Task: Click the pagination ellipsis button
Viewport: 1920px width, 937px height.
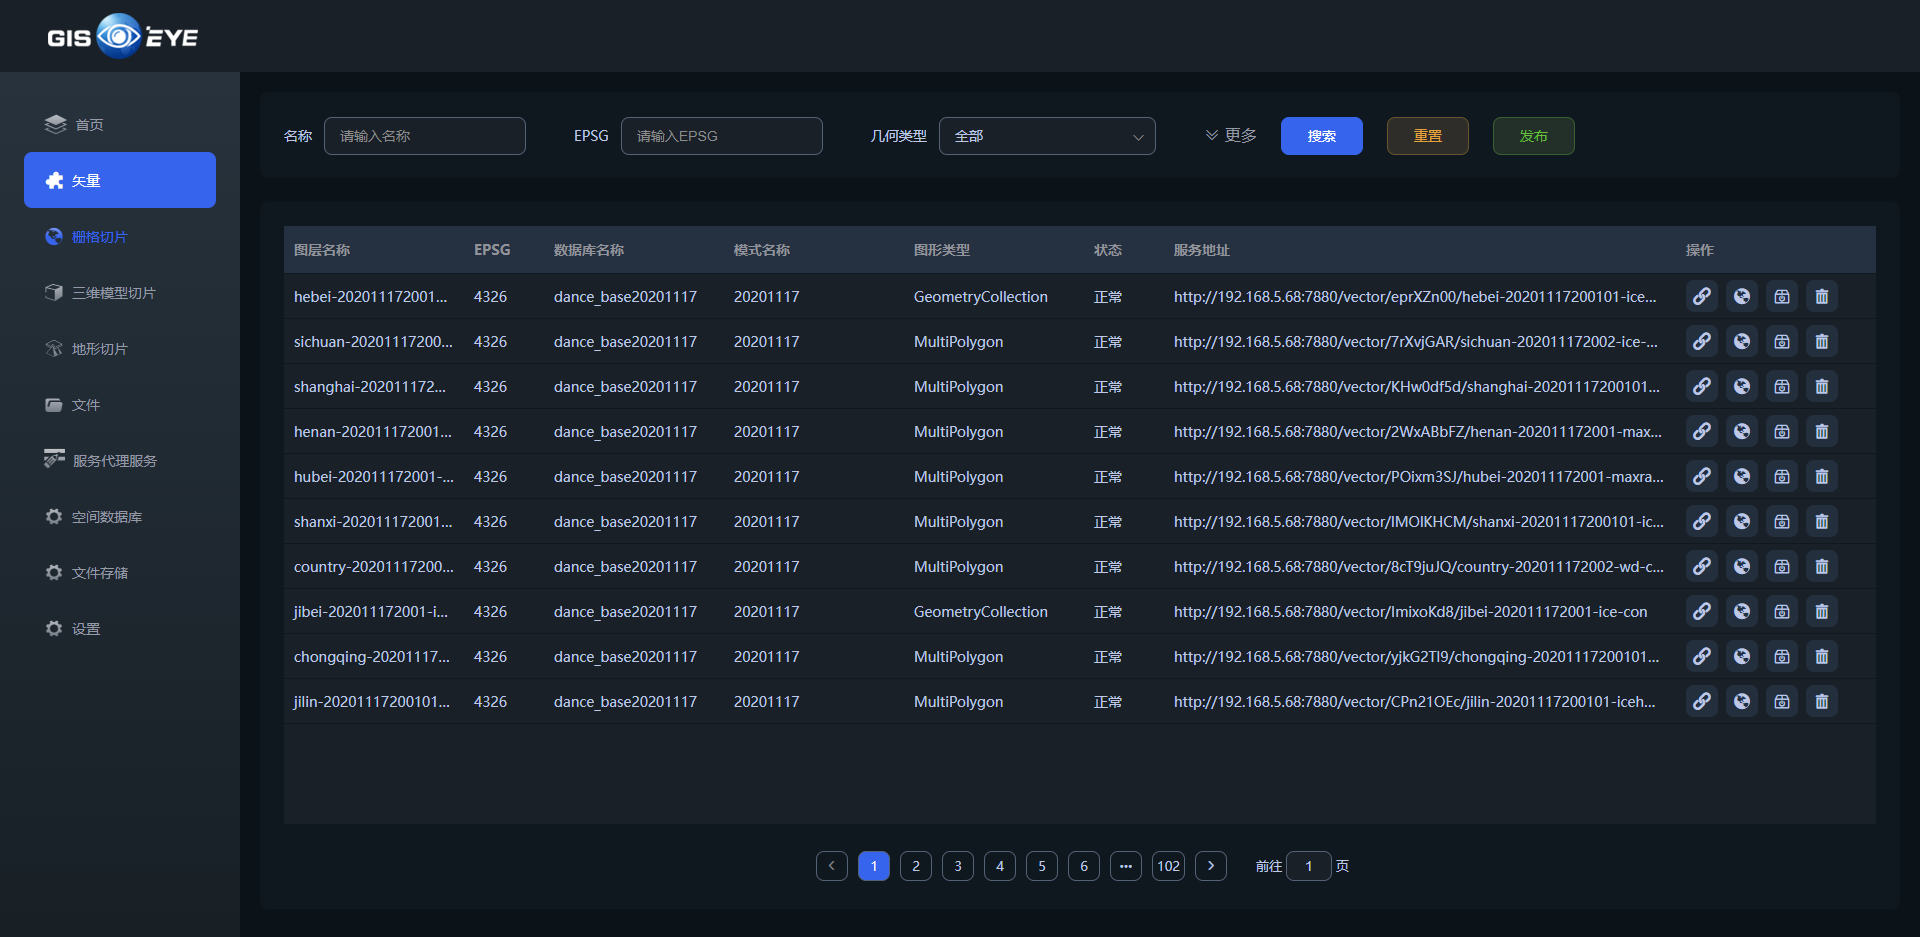Action: point(1126,866)
